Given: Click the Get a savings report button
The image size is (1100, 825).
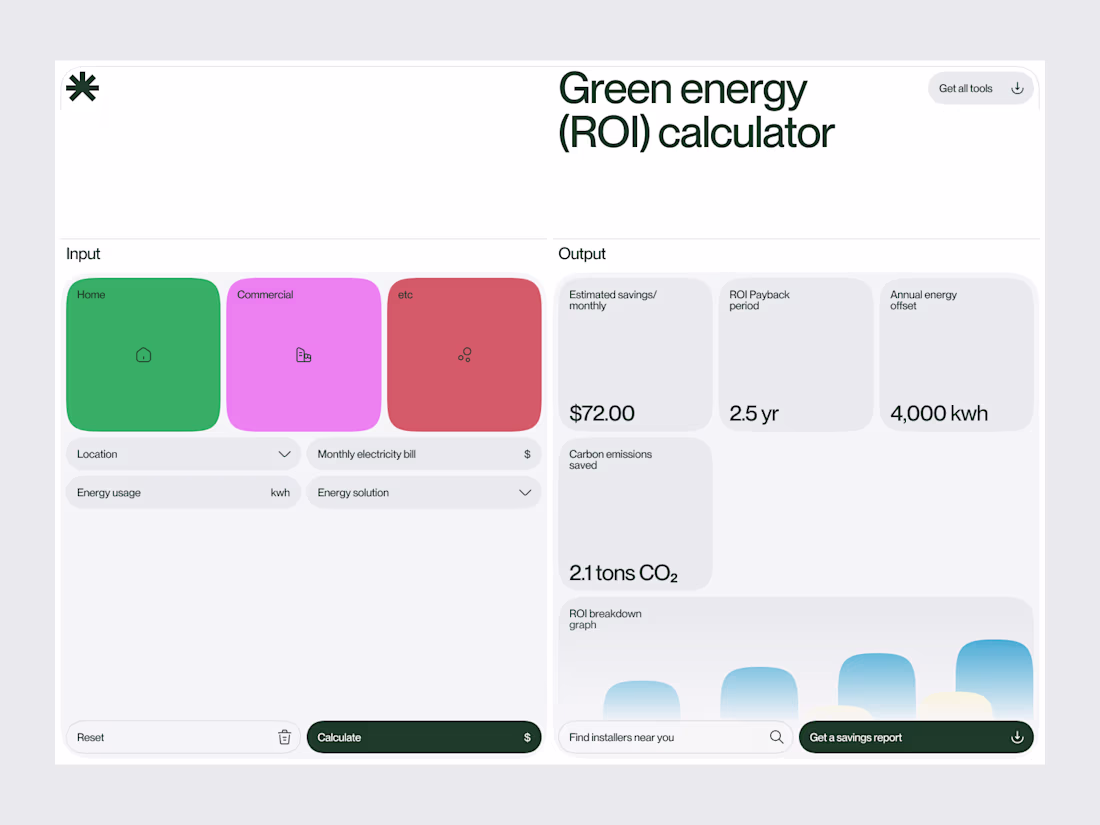Looking at the screenshot, I should pos(916,737).
